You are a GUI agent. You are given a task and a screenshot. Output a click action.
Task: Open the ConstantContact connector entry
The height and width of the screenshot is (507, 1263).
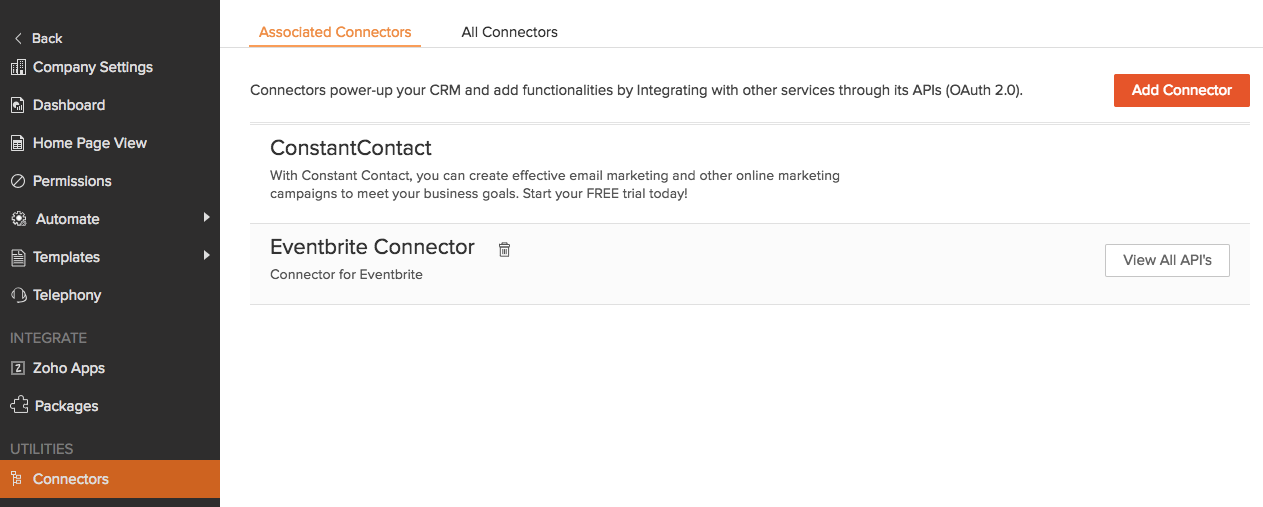pos(351,148)
